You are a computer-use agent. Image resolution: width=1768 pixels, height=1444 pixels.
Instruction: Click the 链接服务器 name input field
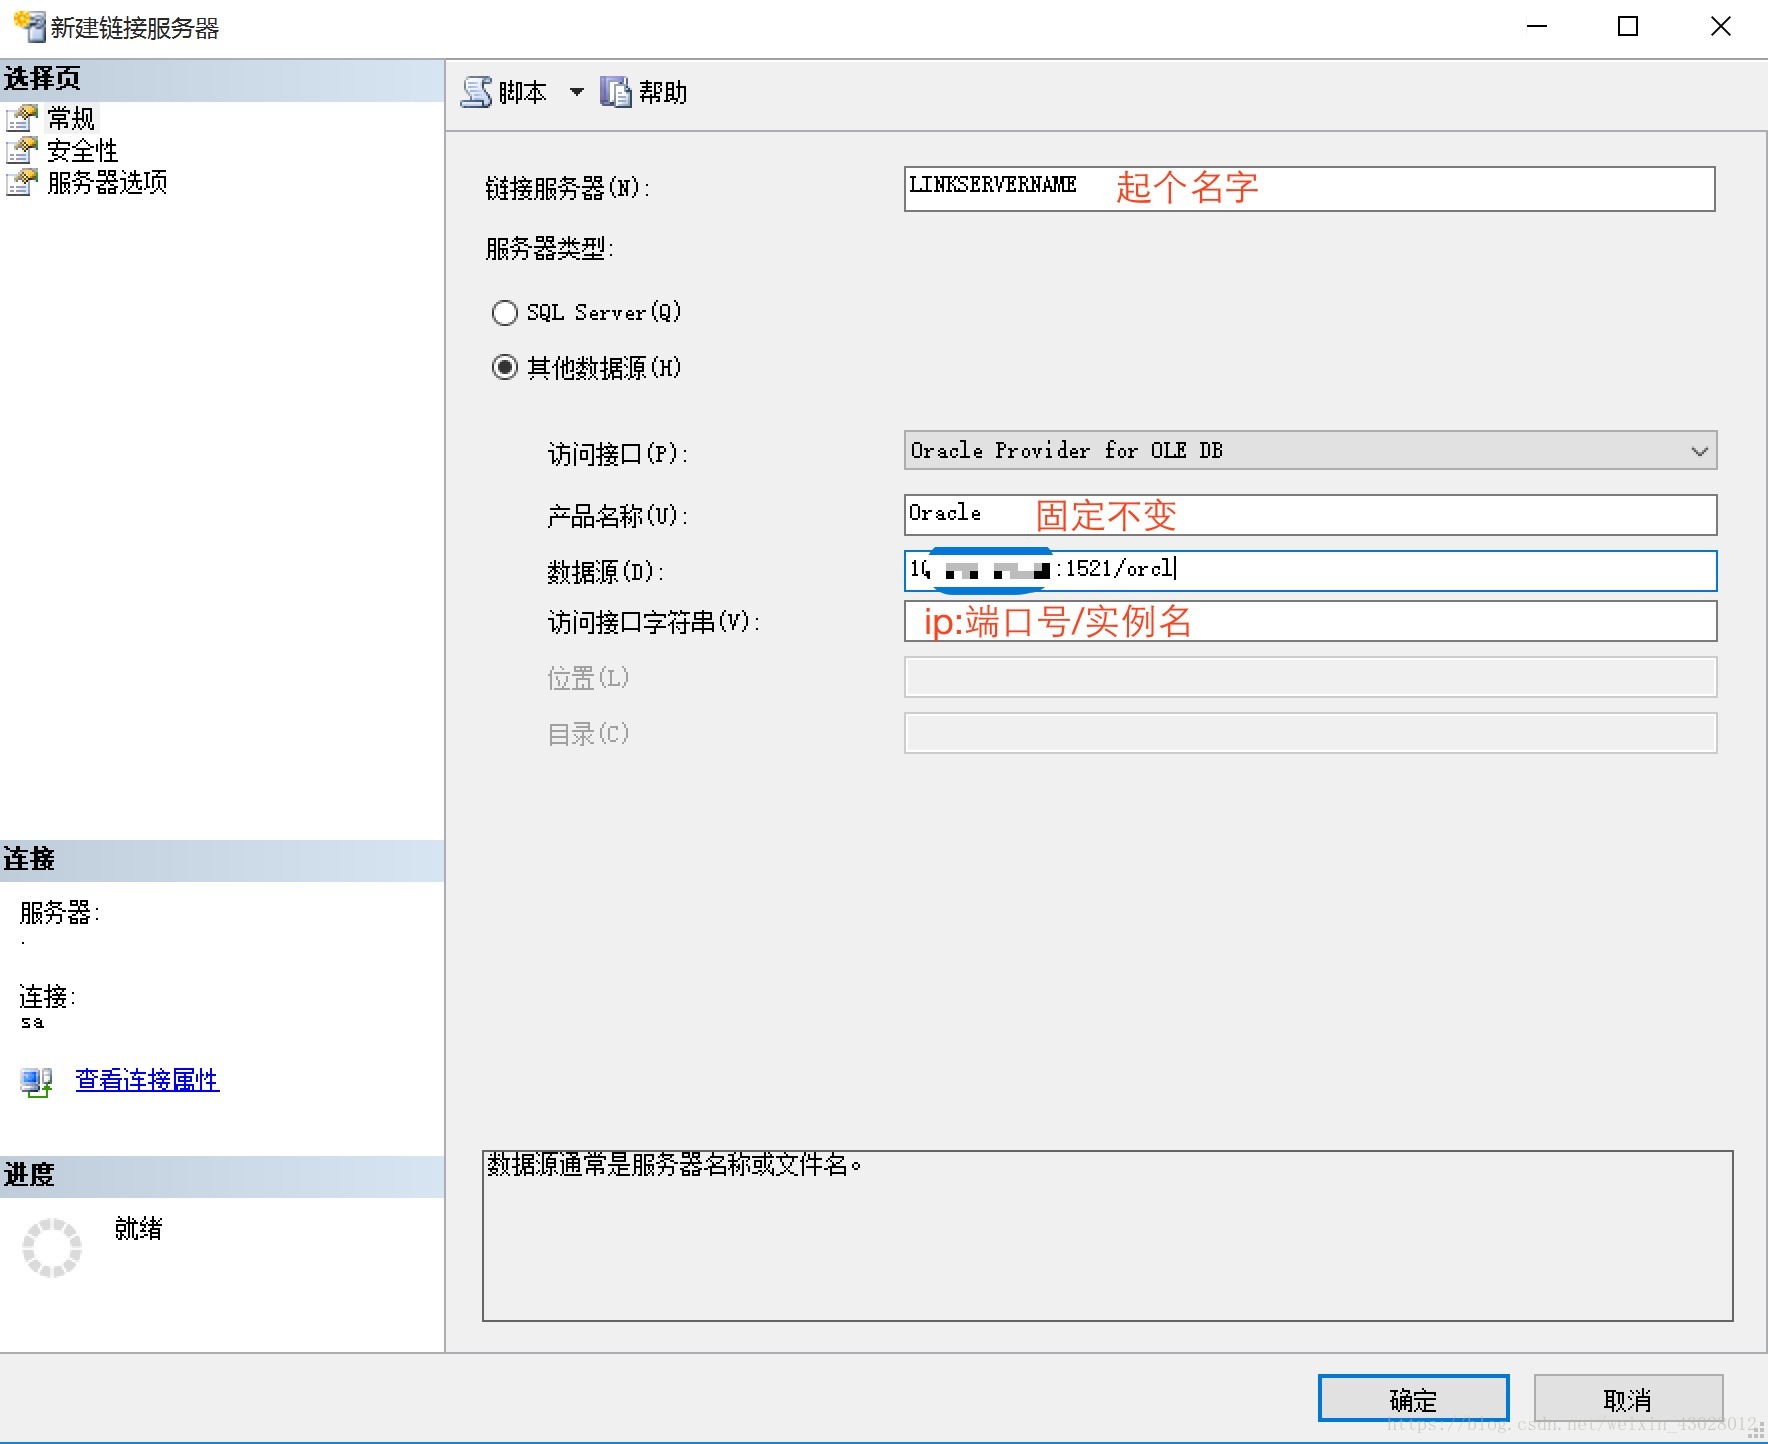click(x=1310, y=188)
